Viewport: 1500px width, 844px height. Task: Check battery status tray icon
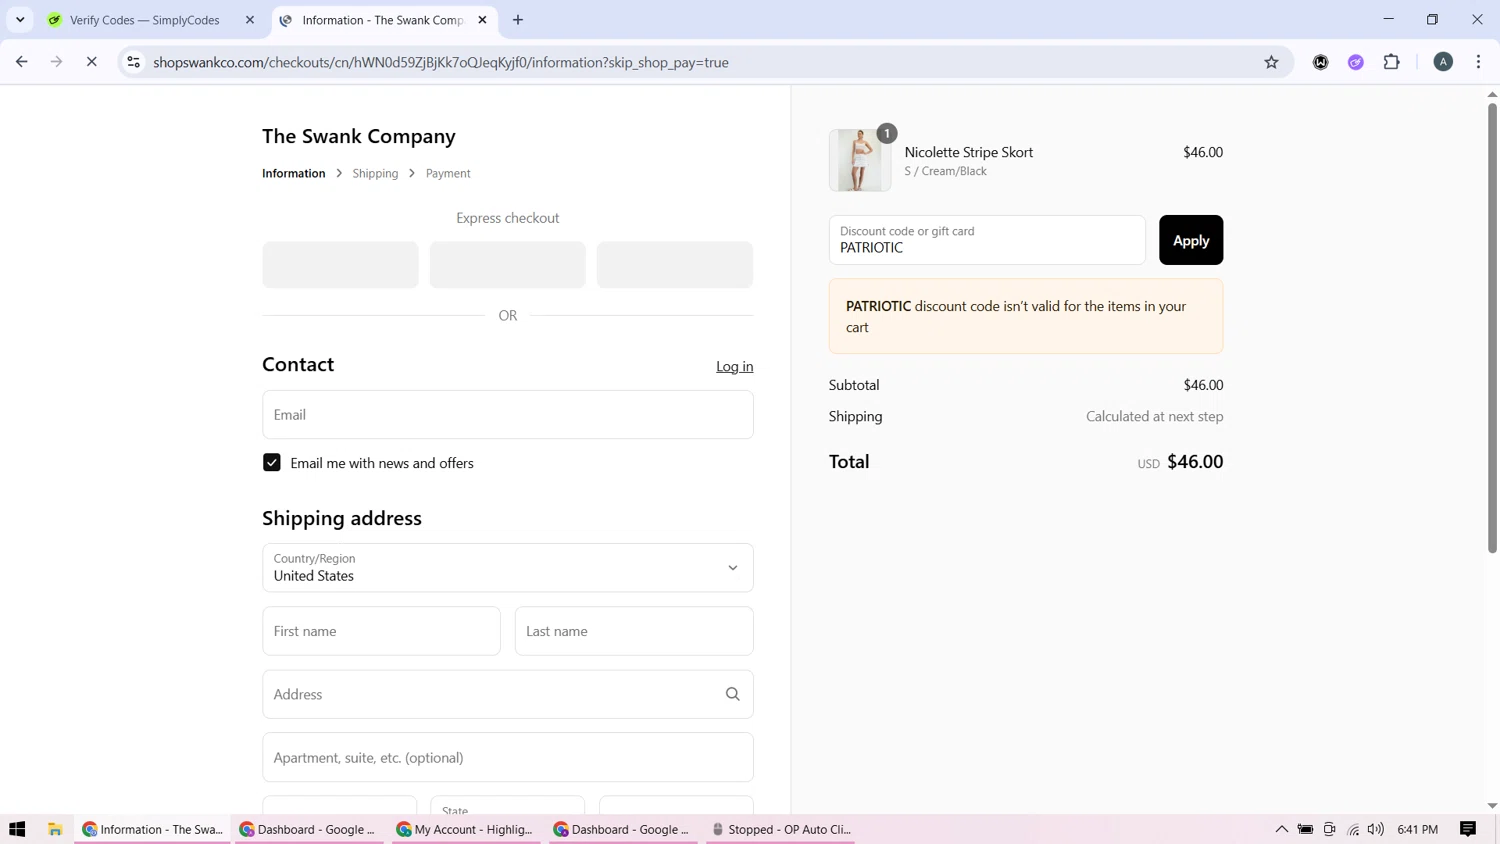[1305, 829]
